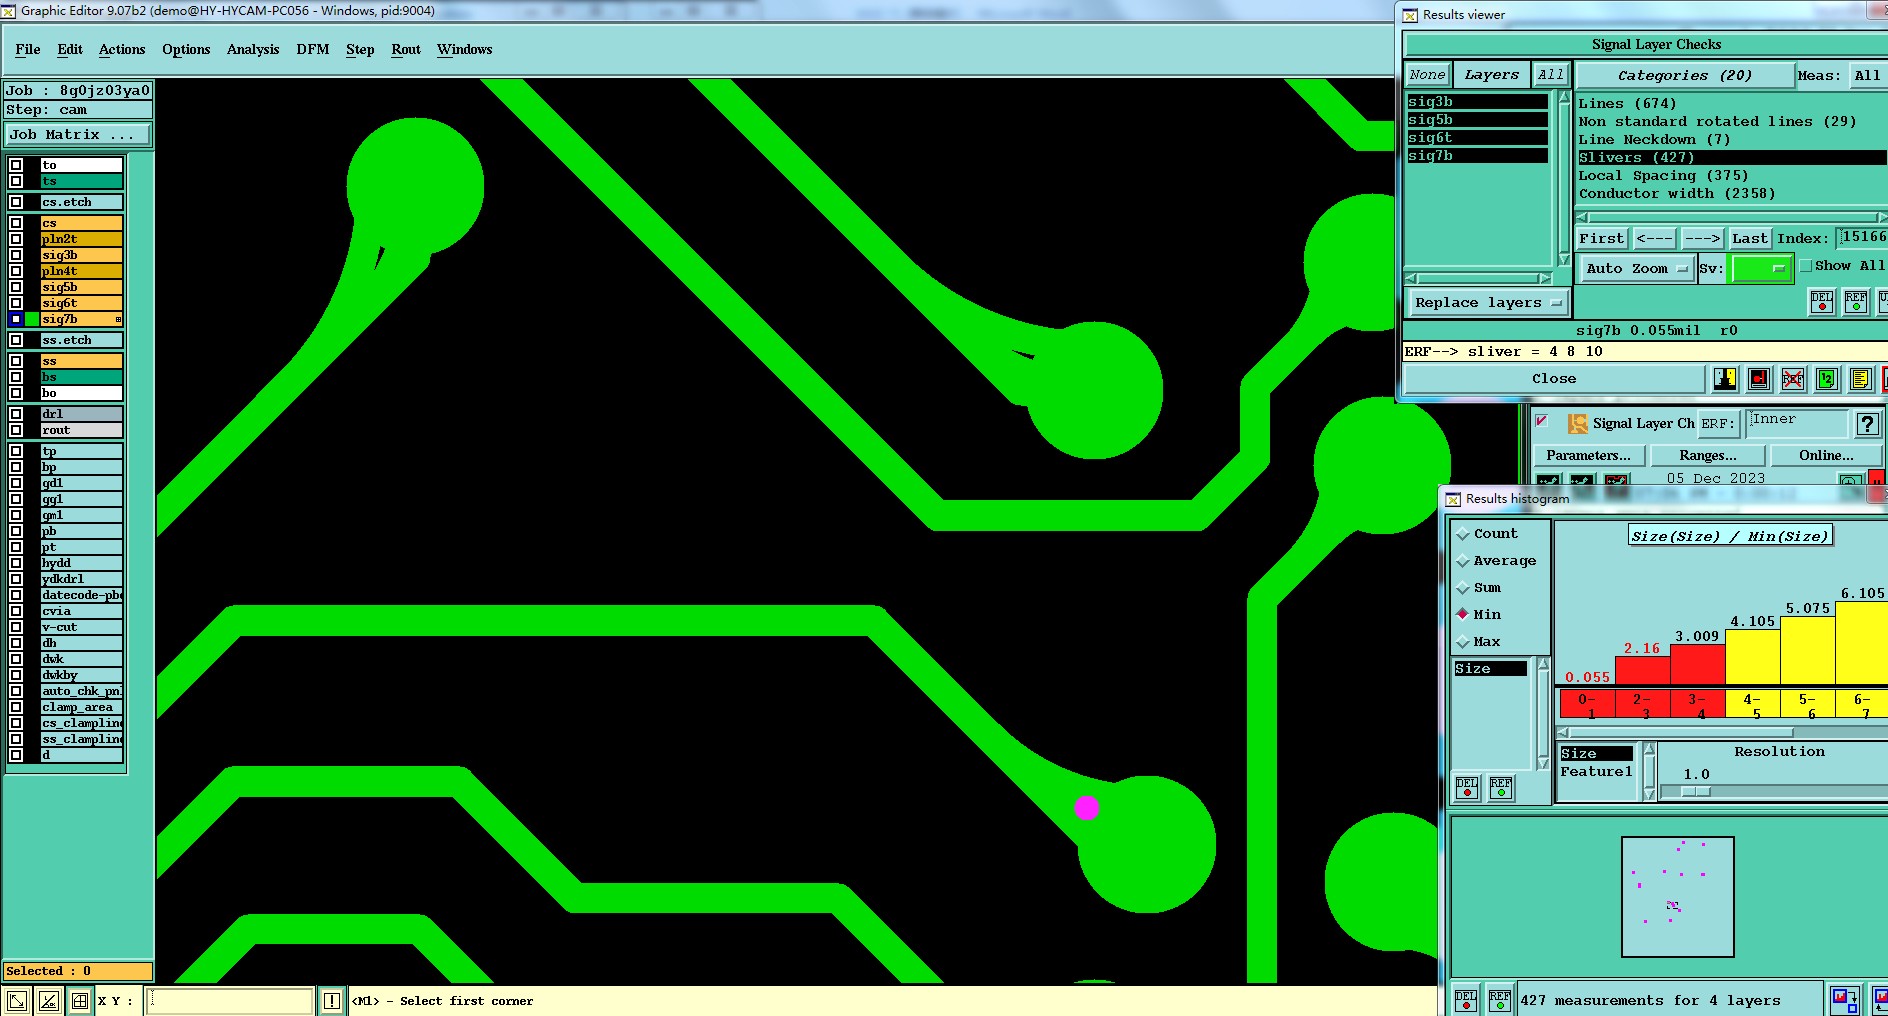The height and width of the screenshot is (1016, 1888).
Task: Toggle the Signal Layer Checks checkmark box
Action: (1542, 421)
